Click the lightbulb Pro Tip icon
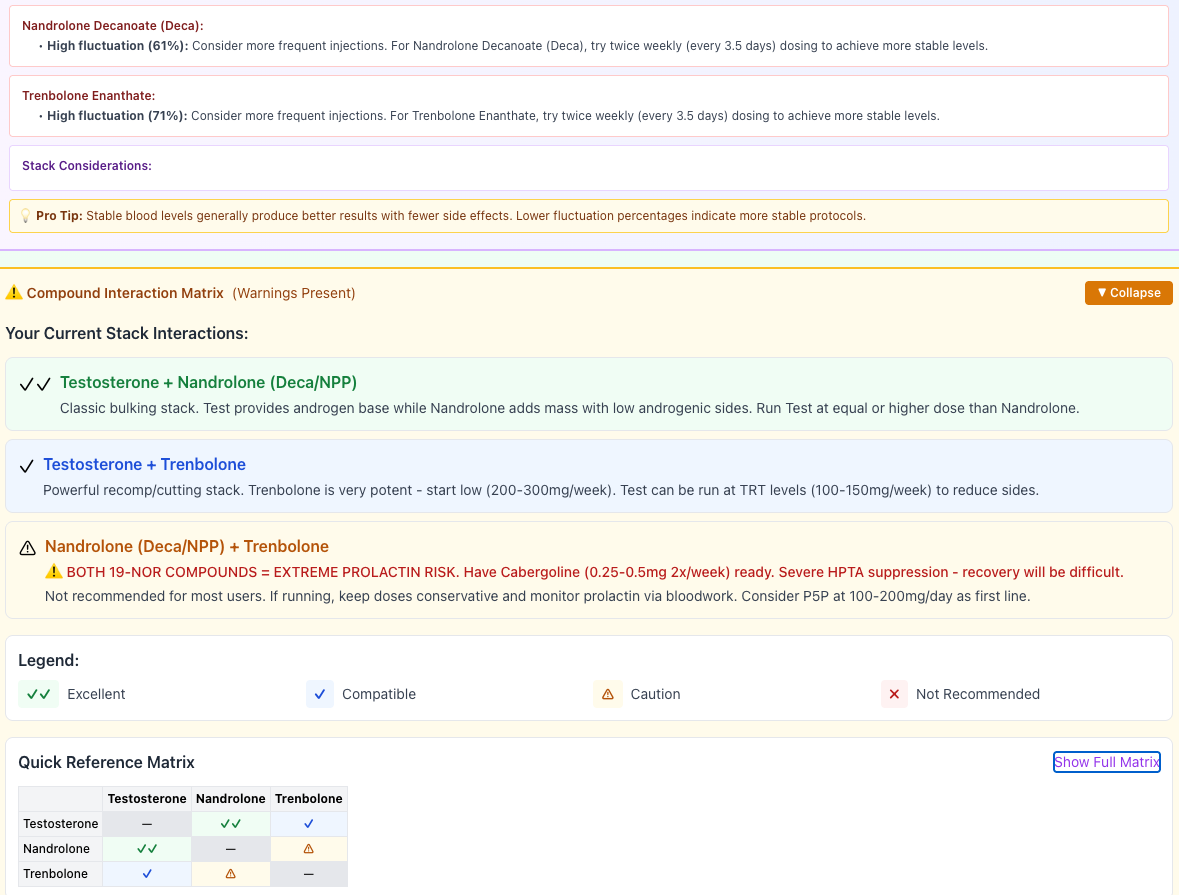 [25, 215]
